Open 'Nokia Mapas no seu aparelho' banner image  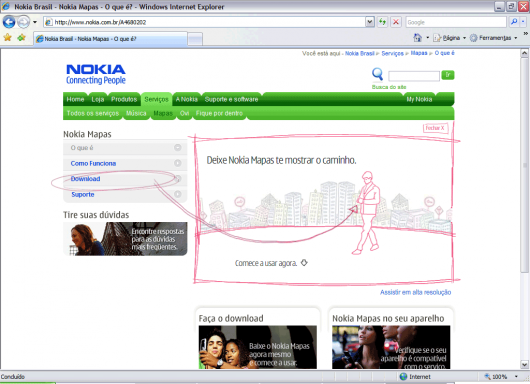(391, 347)
